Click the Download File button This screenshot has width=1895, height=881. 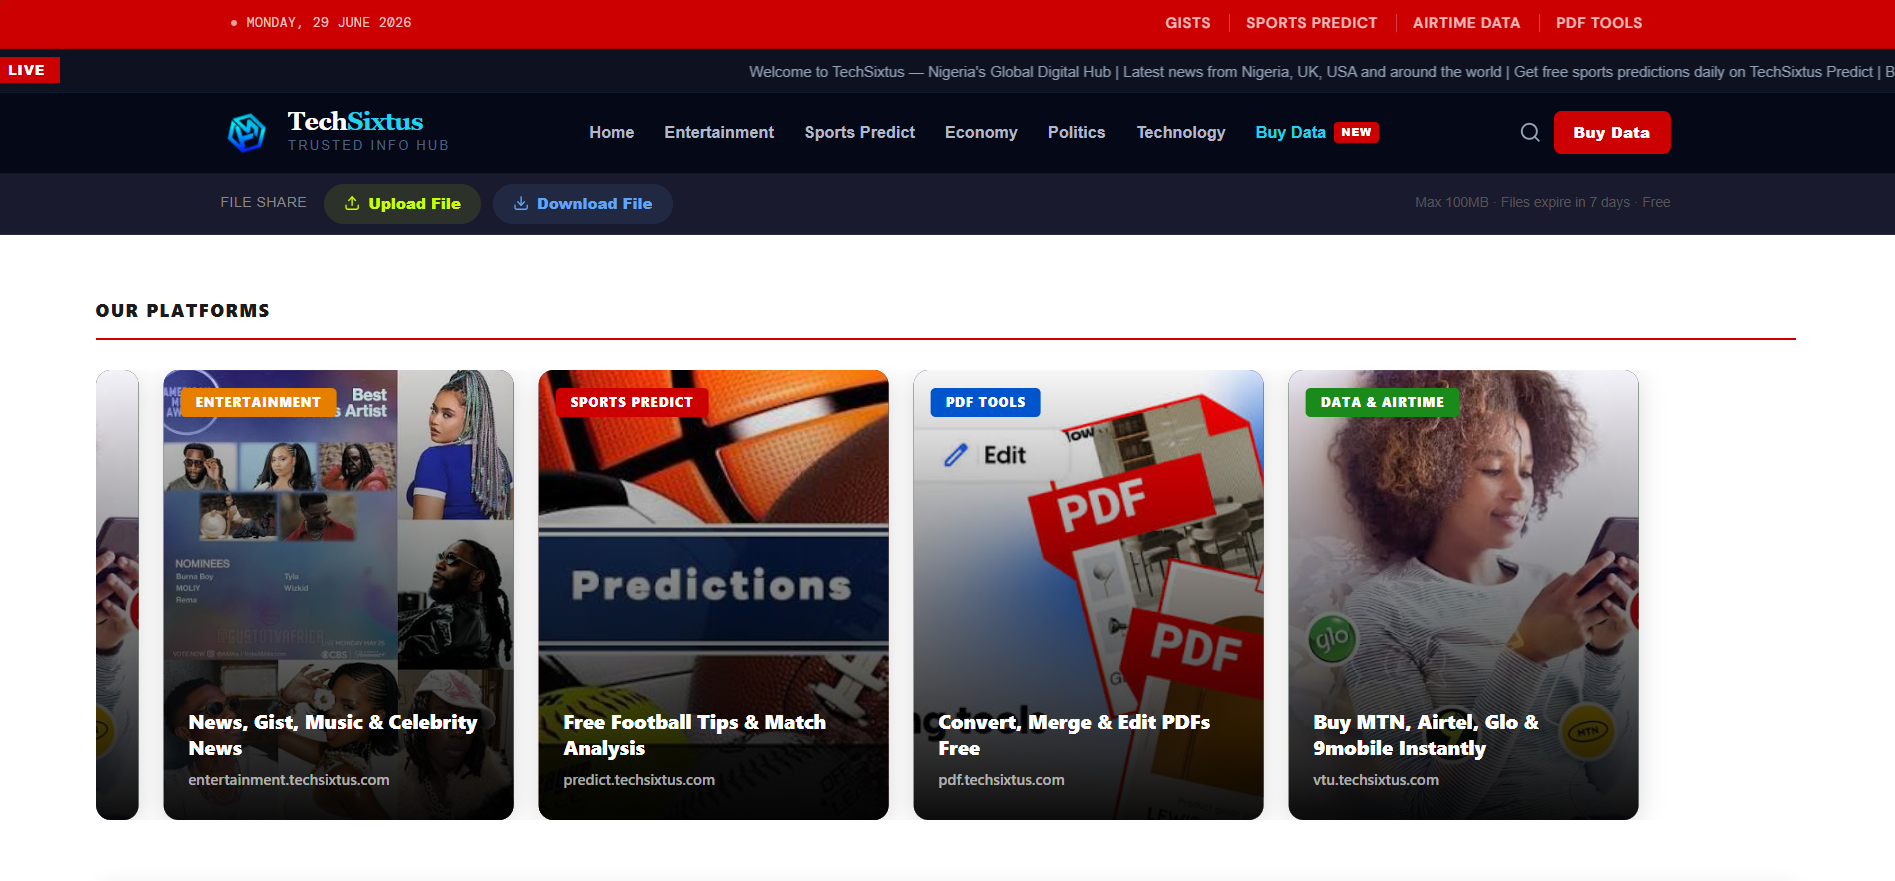[x=583, y=204]
